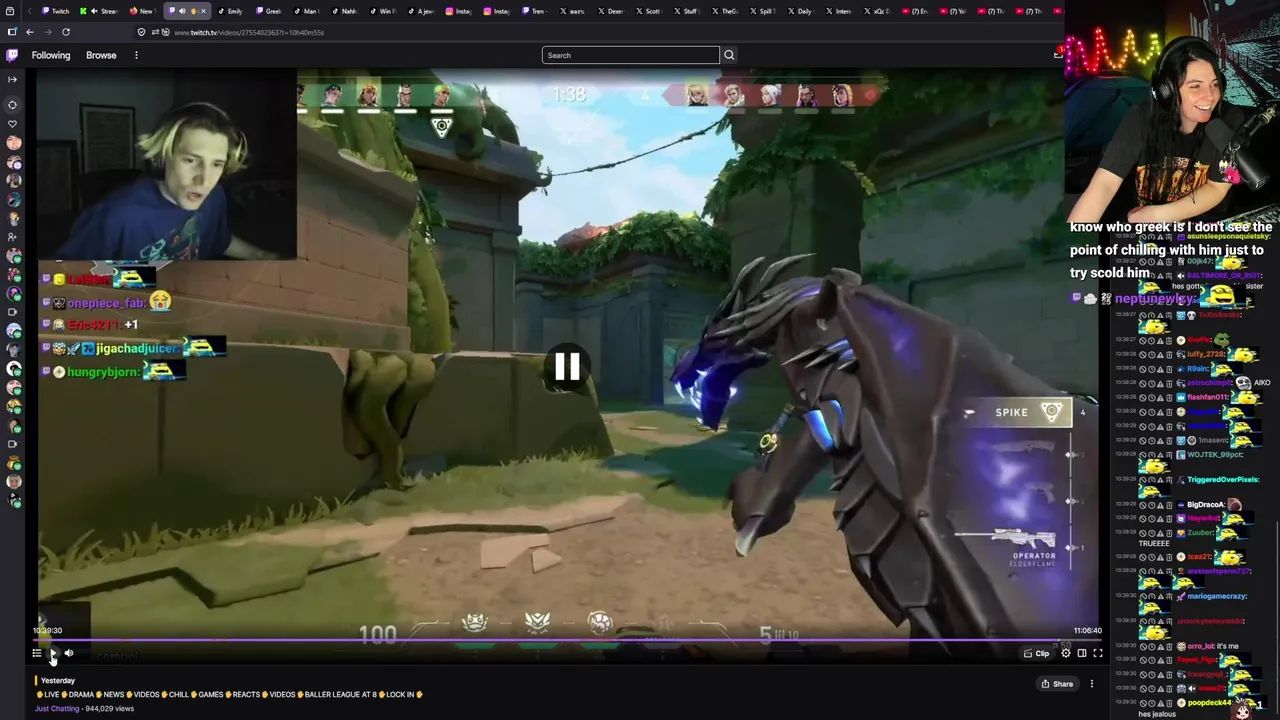Switch to the Emily browser tab
Image resolution: width=1280 pixels, height=720 pixels.
click(230, 11)
